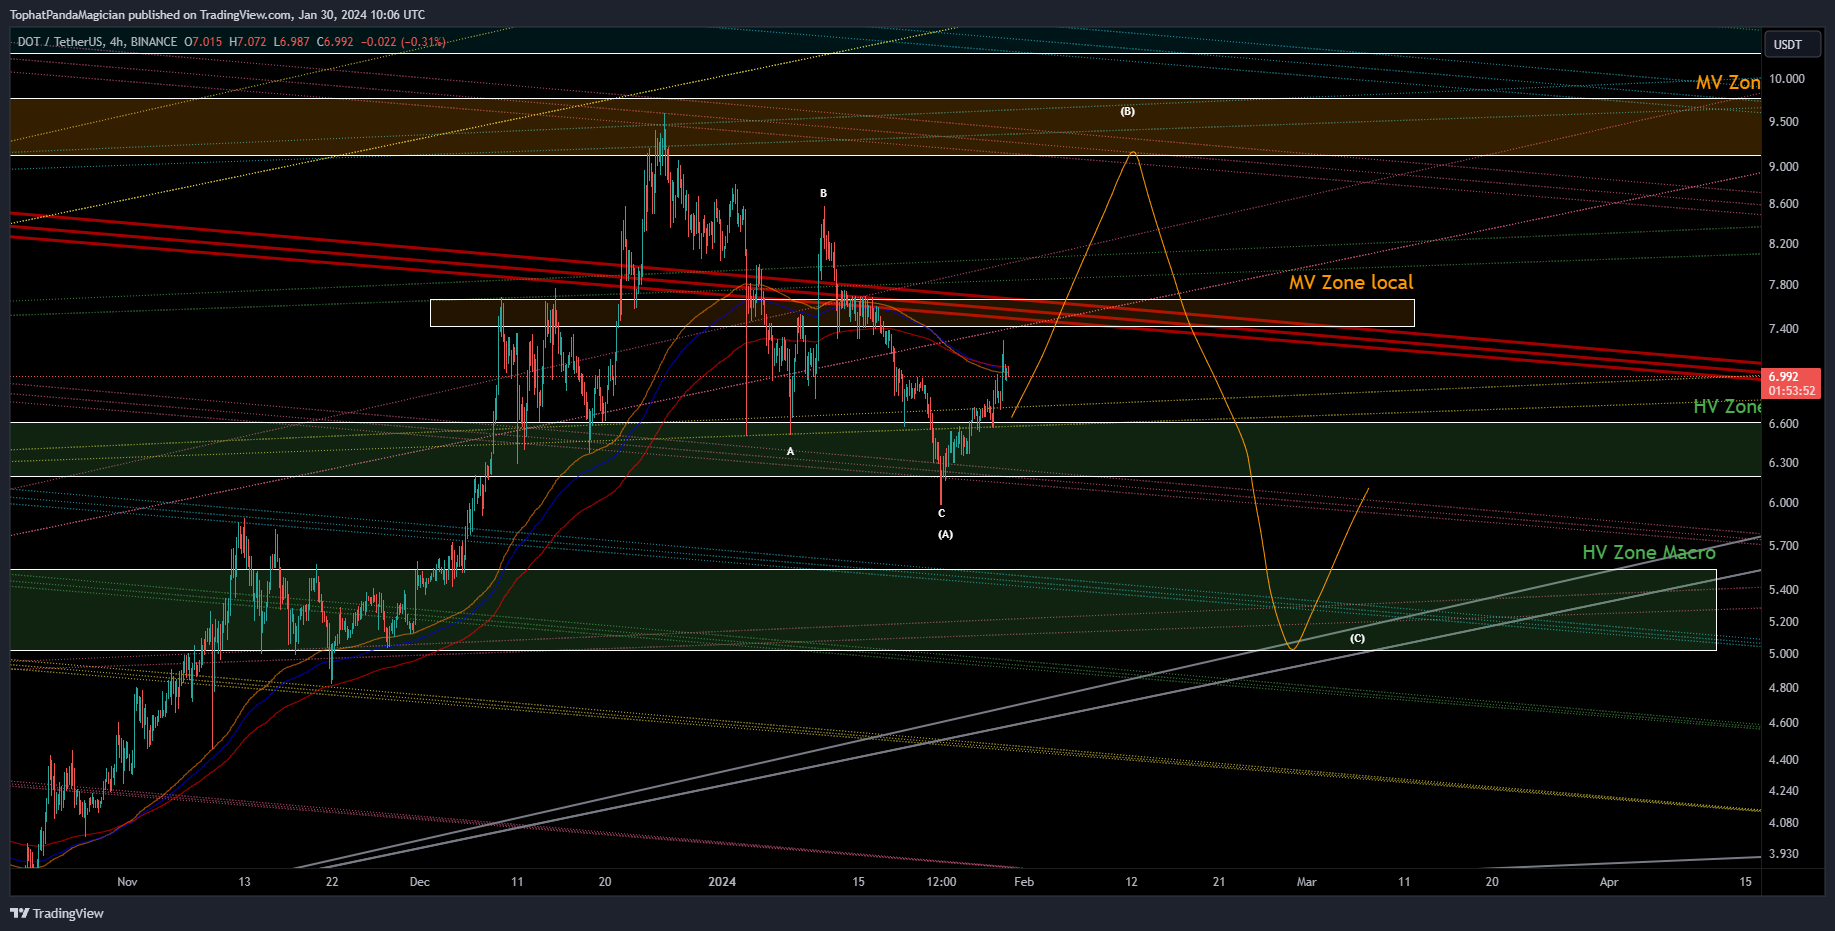
Task: Click the change value −0.022 (−0.31%)
Action: pyautogui.click(x=403, y=42)
